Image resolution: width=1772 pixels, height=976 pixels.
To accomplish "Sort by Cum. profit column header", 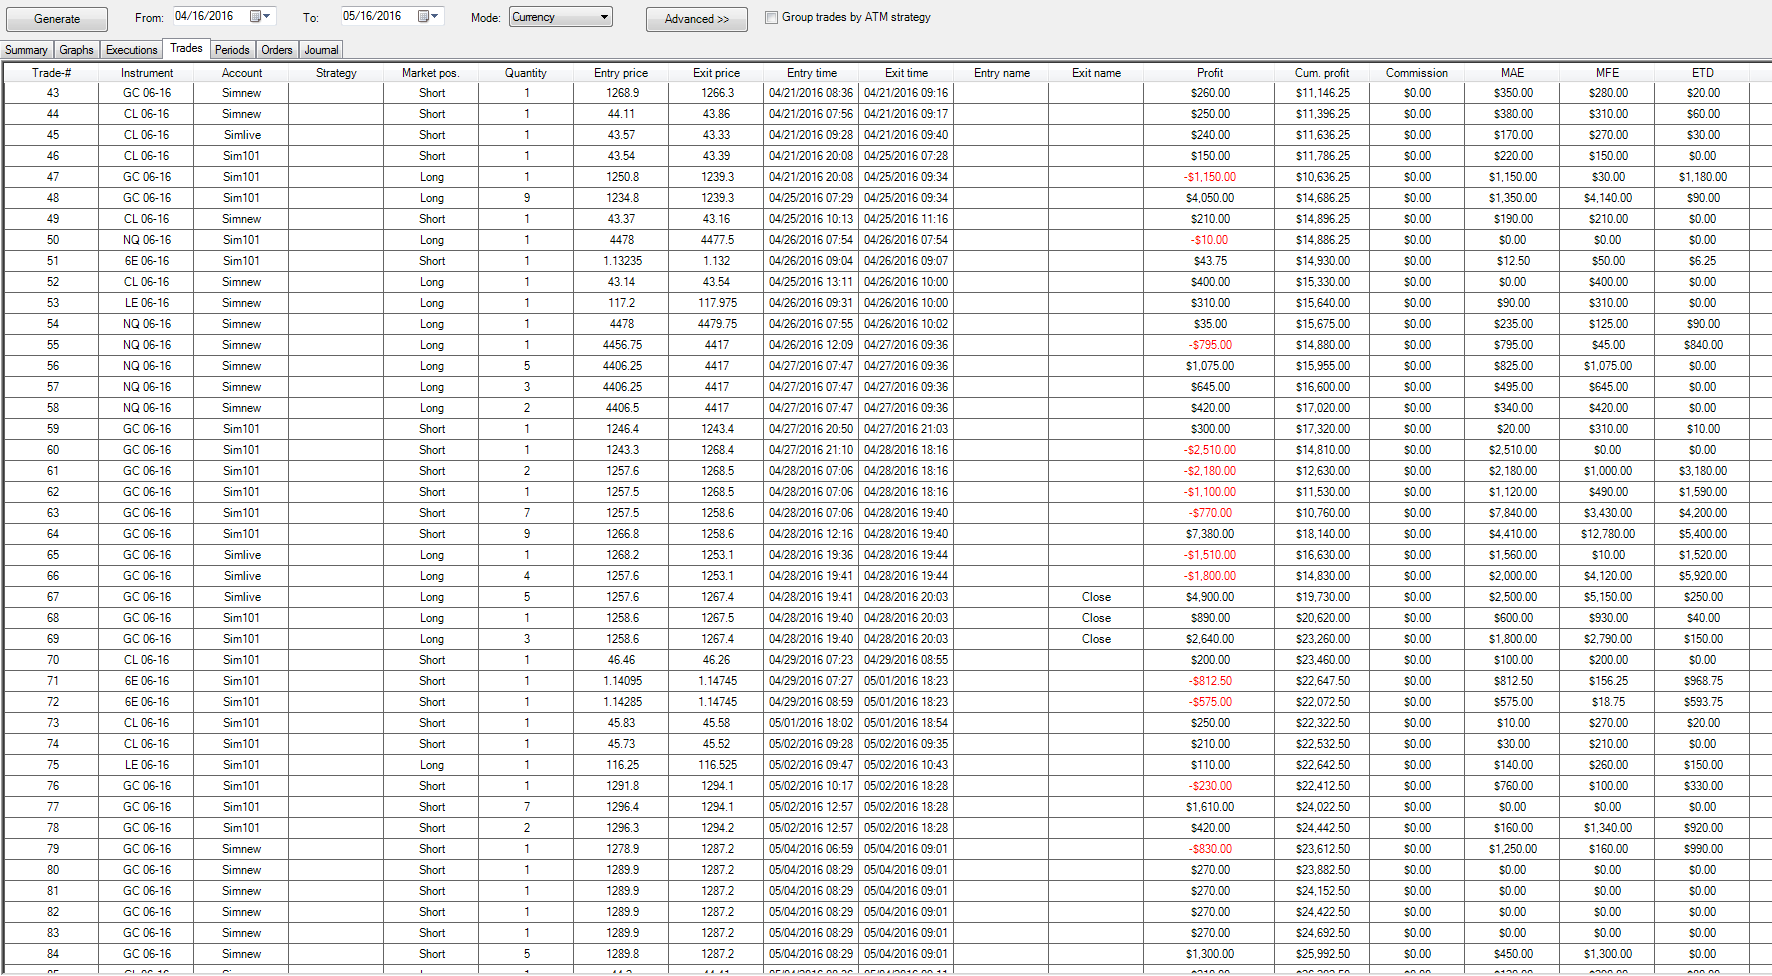I will point(1322,73).
